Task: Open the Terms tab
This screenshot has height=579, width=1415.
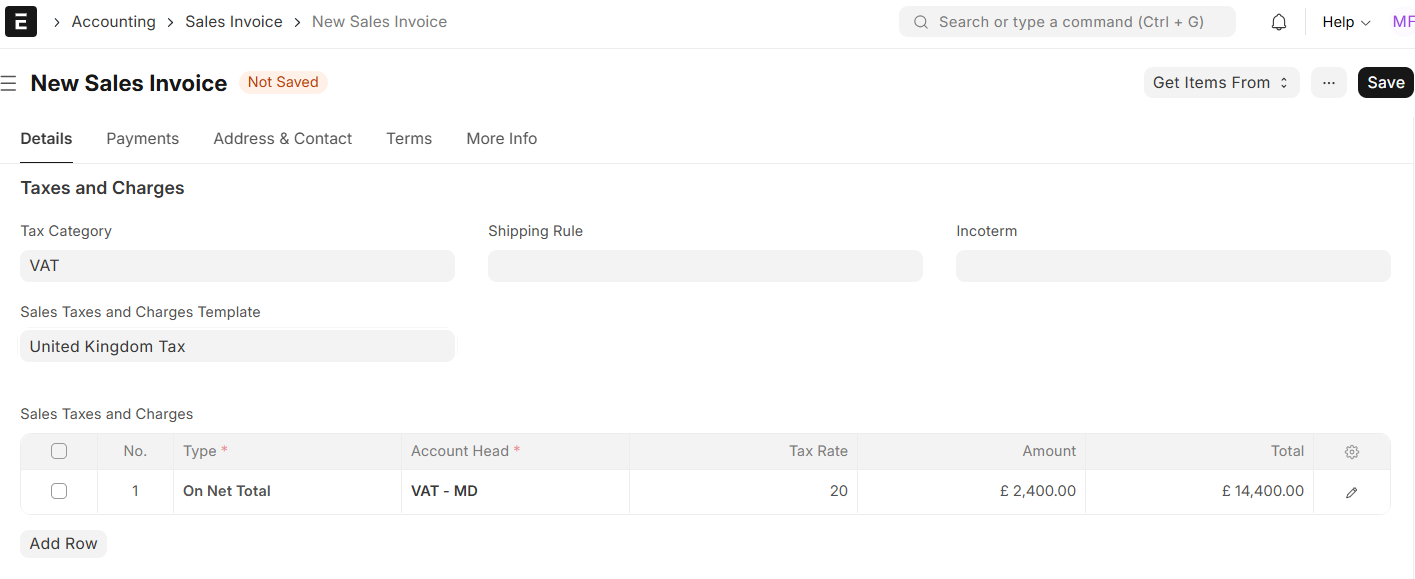Action: [x=409, y=138]
